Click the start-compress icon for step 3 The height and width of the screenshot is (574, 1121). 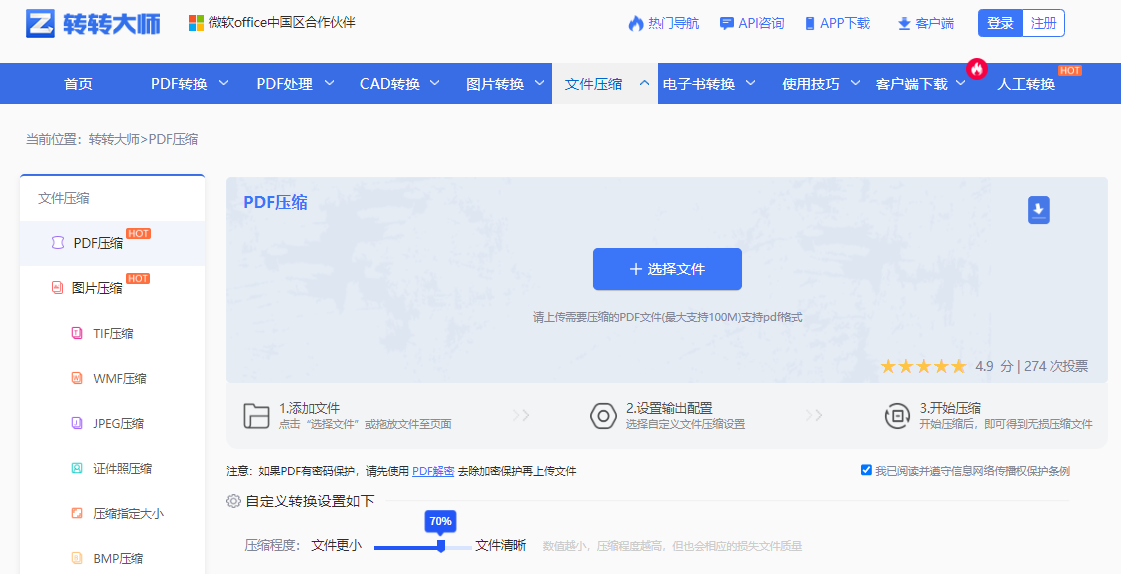click(x=897, y=415)
